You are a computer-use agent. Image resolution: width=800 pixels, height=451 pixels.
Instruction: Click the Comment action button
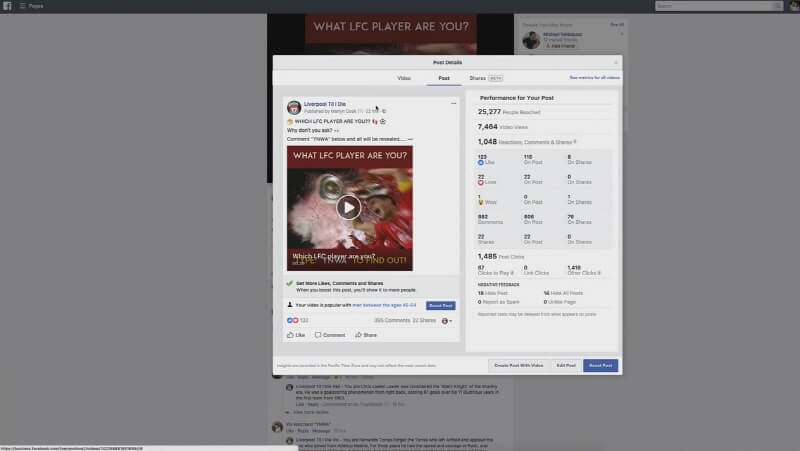(x=330, y=335)
